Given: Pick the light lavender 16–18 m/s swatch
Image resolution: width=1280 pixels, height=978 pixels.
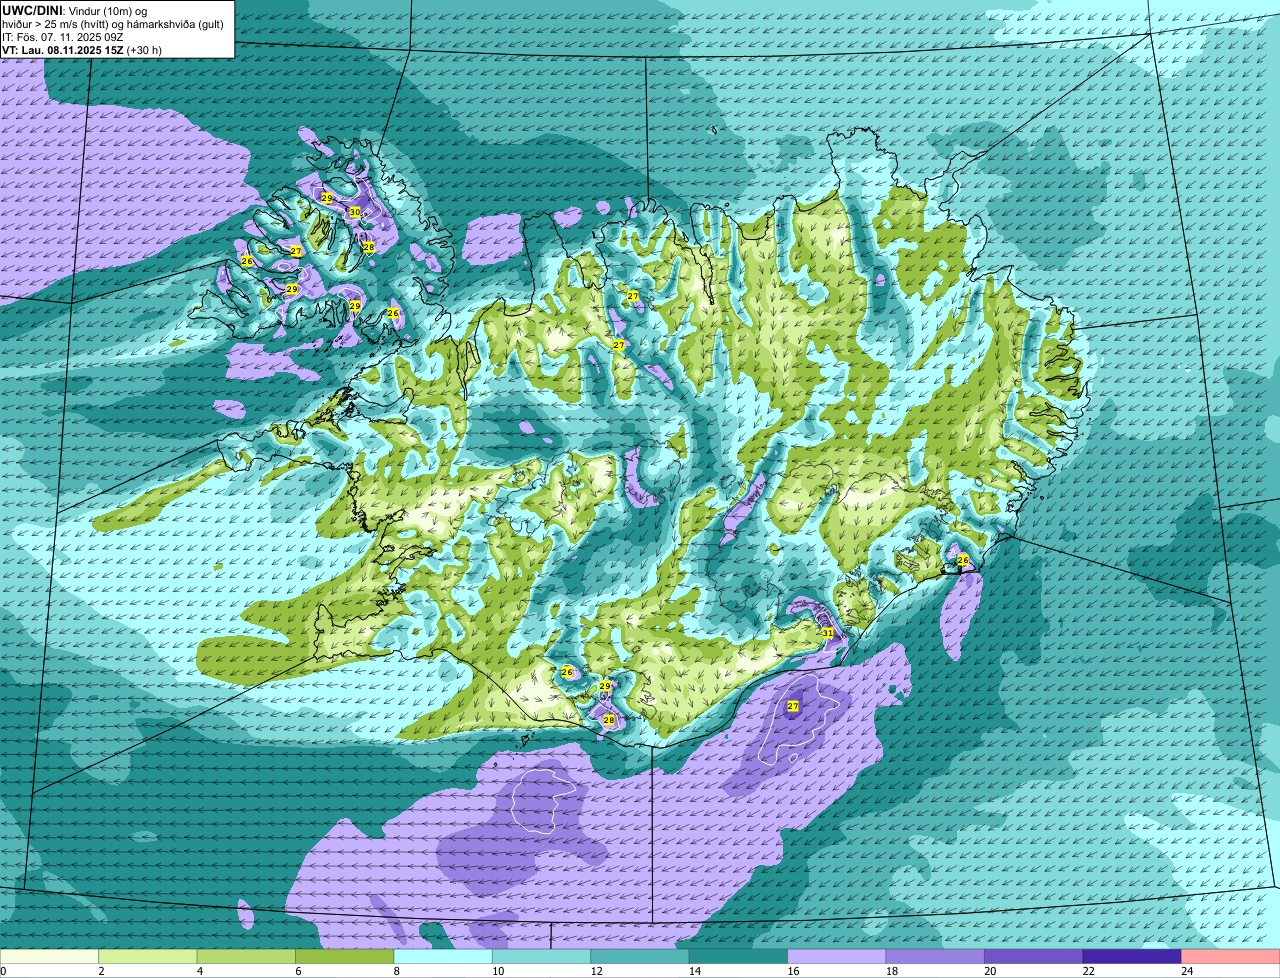Looking at the screenshot, I should click(837, 956).
